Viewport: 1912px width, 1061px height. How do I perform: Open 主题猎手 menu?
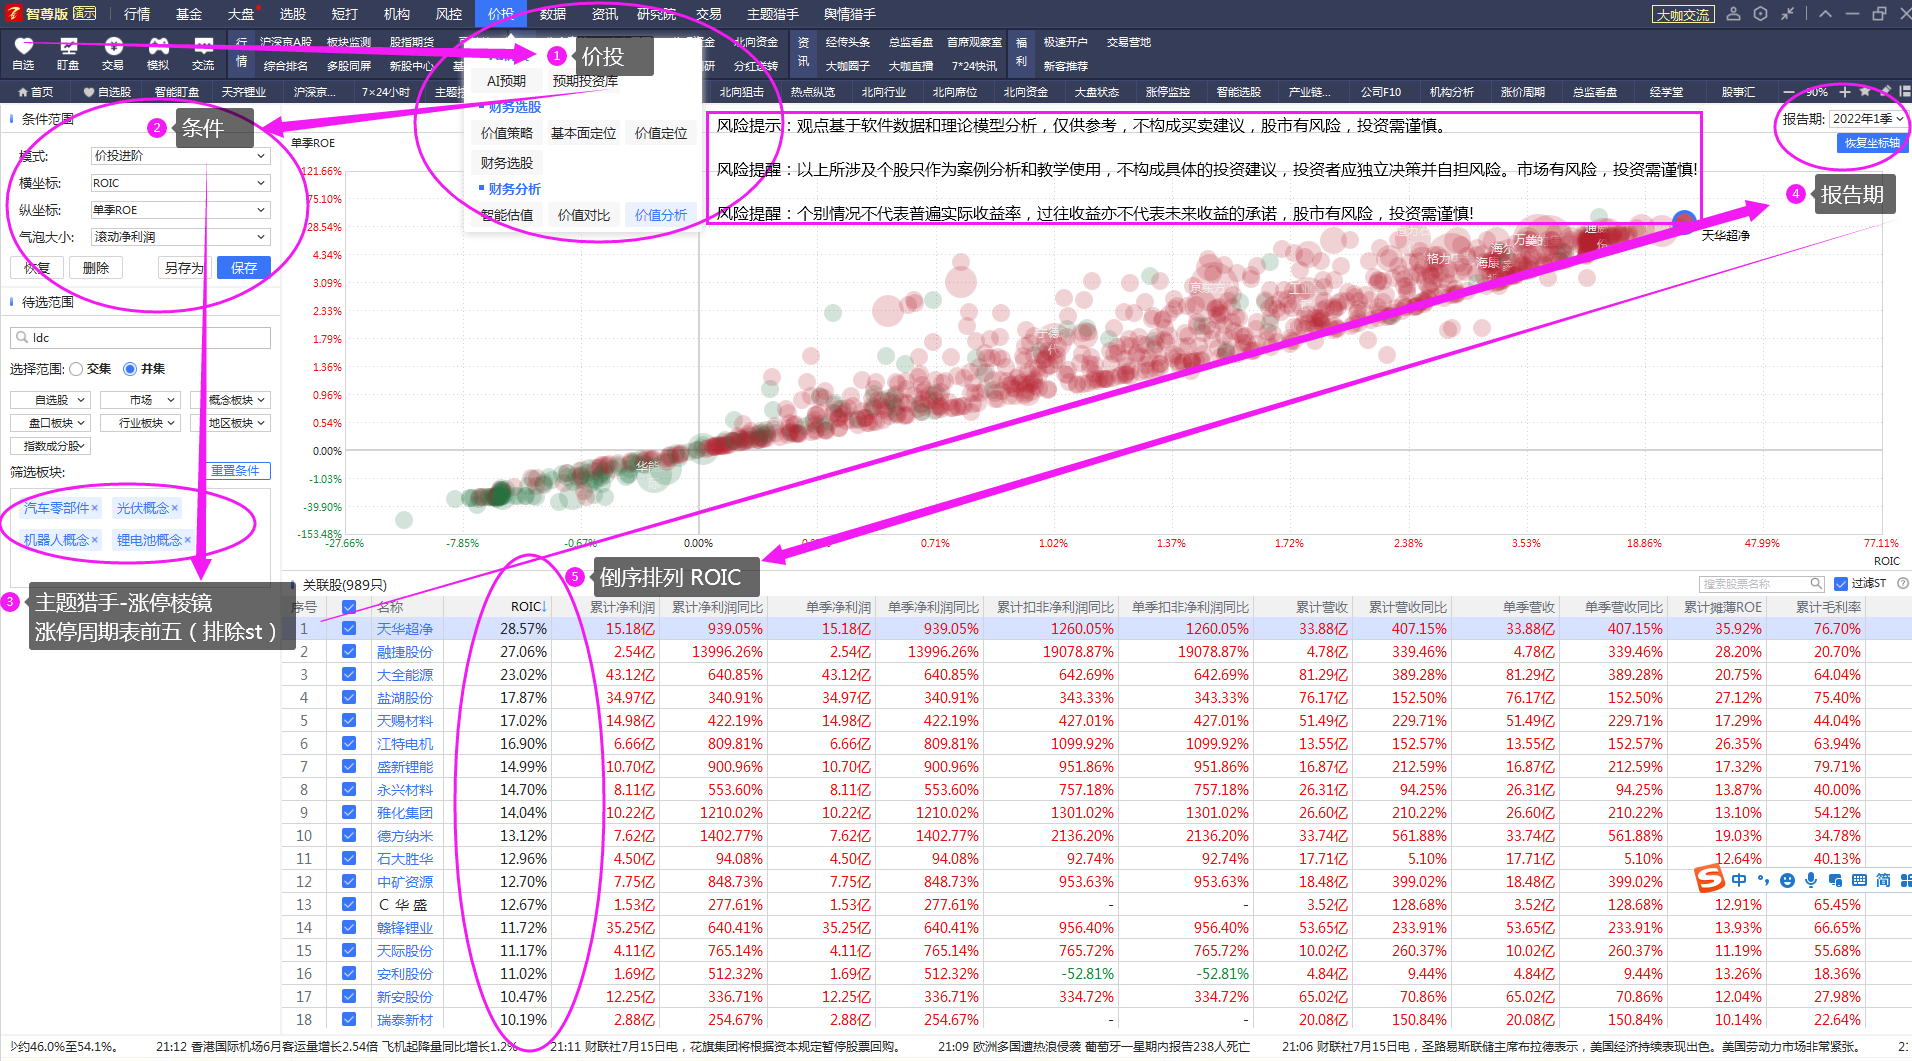[x=773, y=14]
